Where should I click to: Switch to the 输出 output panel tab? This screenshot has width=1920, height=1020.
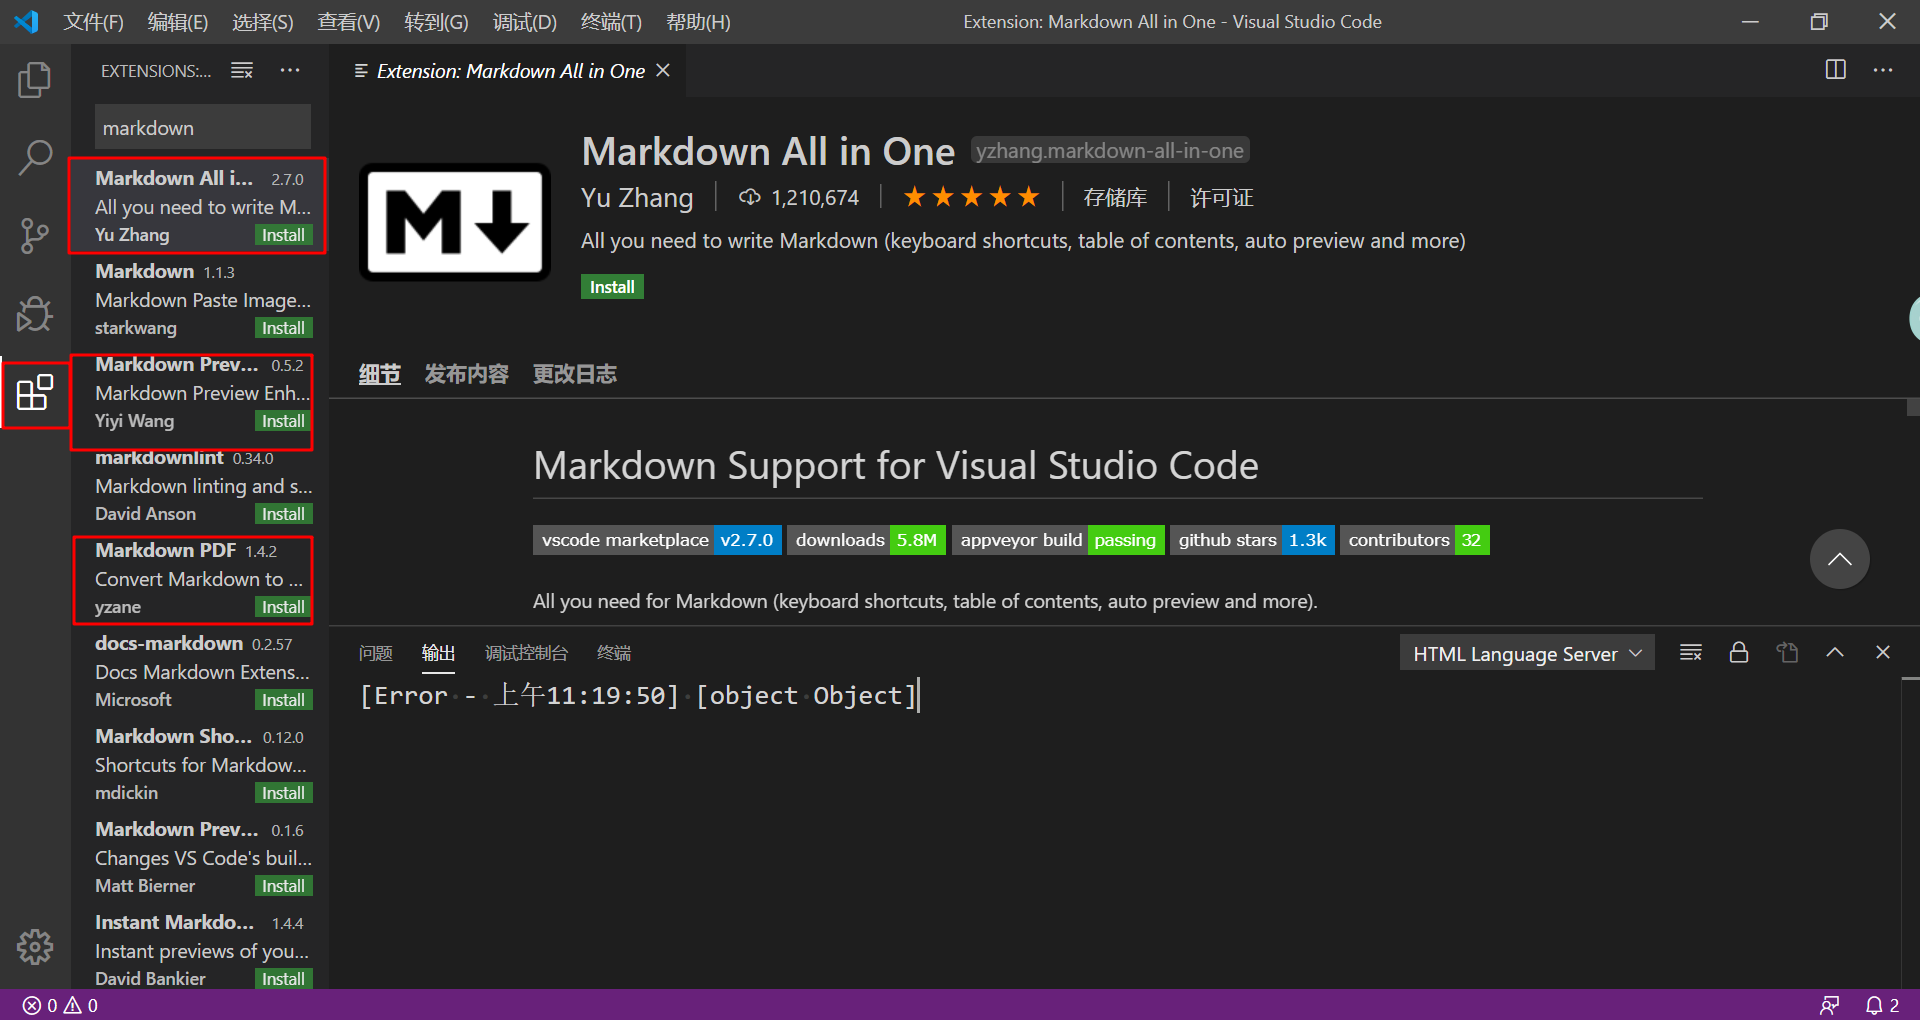pos(438,653)
